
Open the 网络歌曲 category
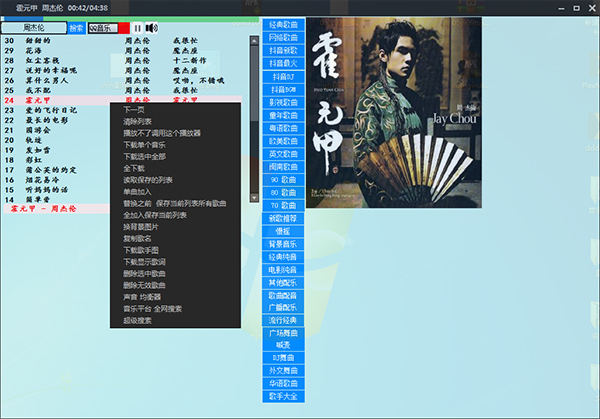(283, 37)
